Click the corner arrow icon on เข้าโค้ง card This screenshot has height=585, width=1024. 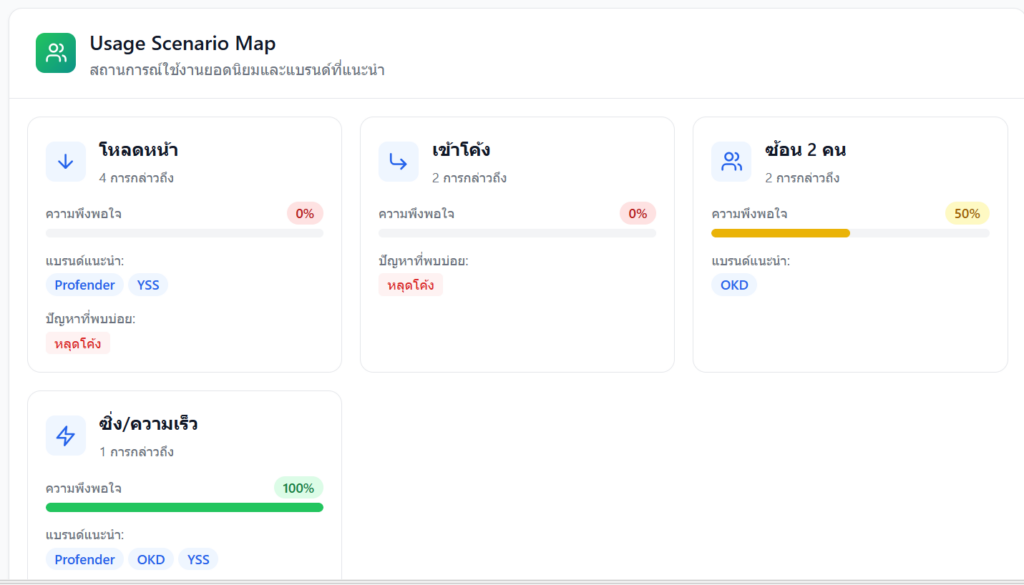398,162
